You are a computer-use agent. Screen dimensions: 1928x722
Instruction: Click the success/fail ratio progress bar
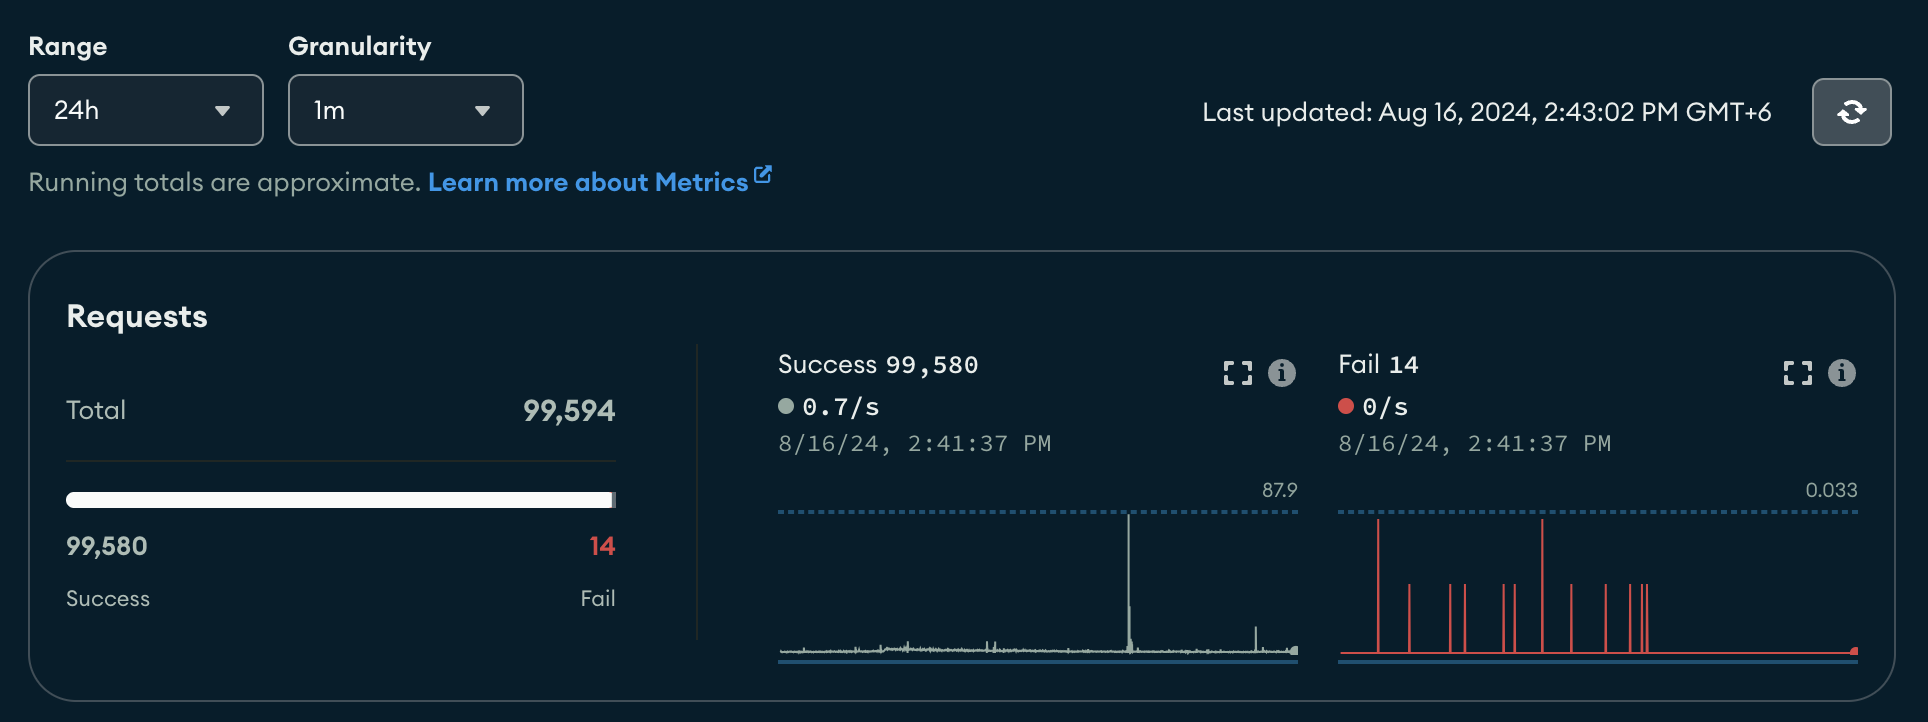[340, 500]
